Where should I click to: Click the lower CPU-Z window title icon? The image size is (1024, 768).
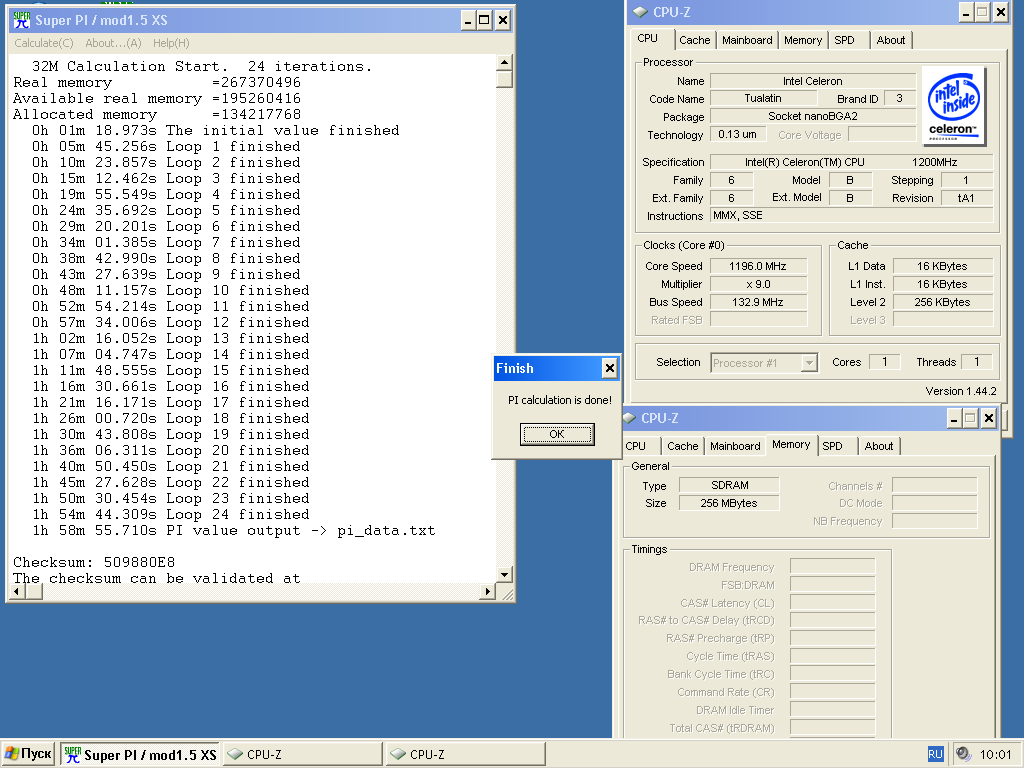[630, 418]
